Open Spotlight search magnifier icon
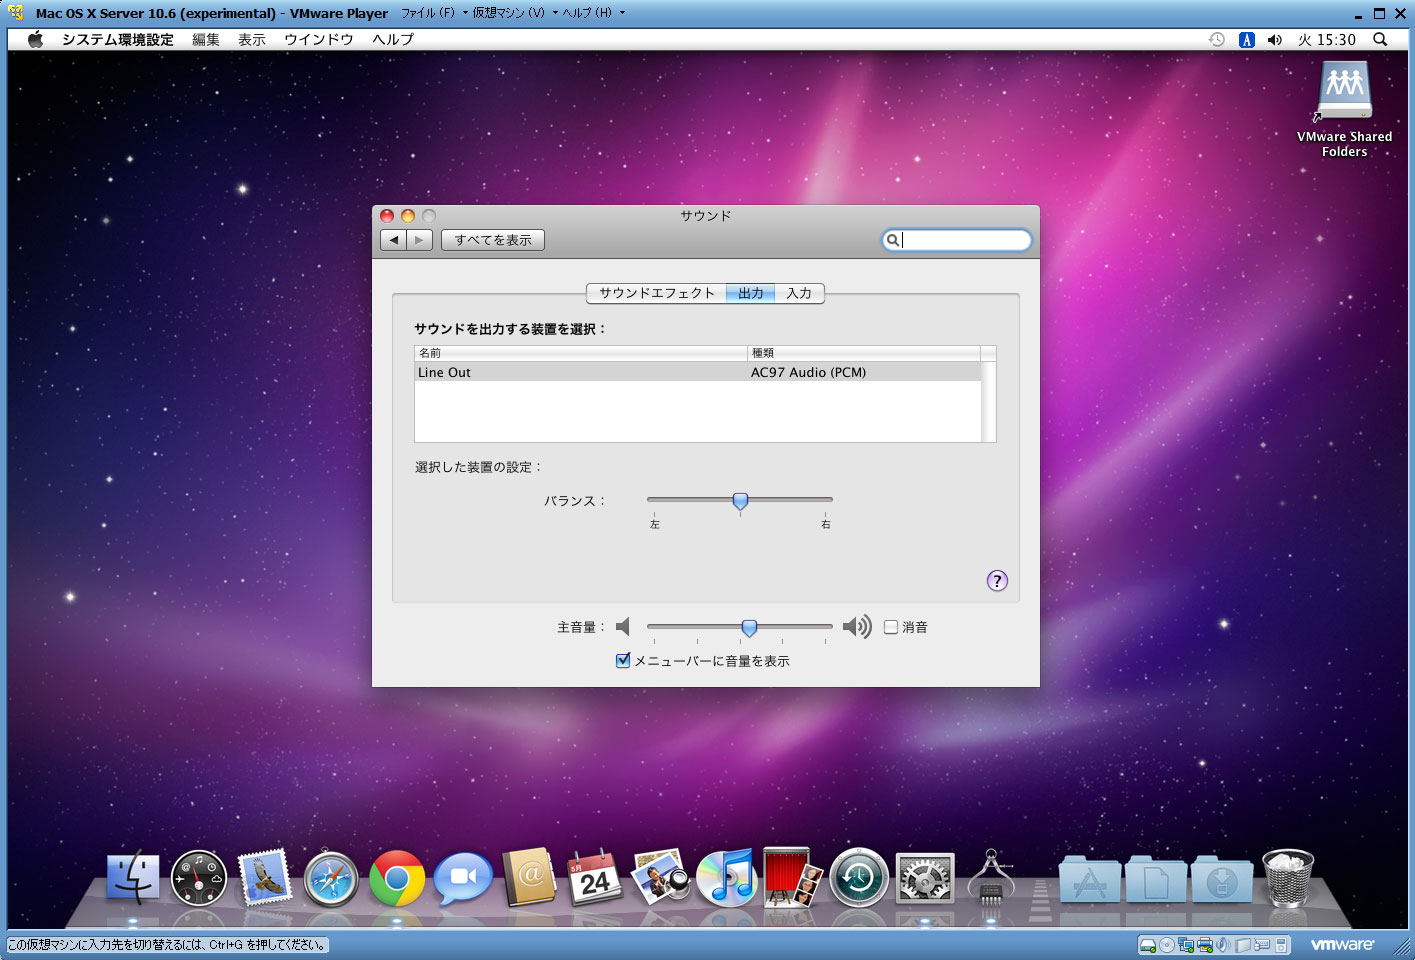 tap(1380, 40)
